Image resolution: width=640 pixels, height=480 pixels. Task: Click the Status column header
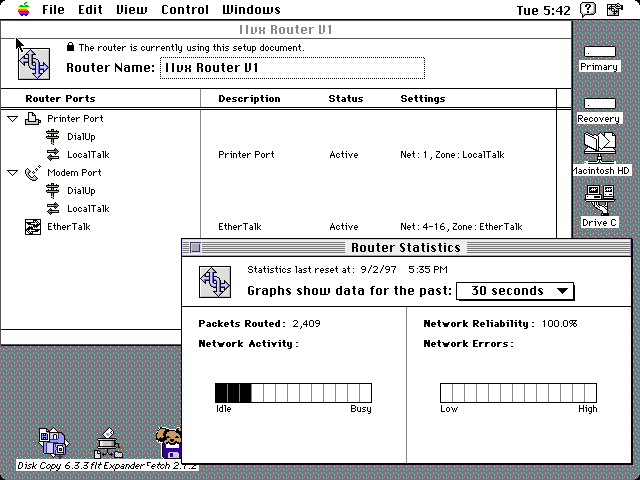[x=346, y=98]
